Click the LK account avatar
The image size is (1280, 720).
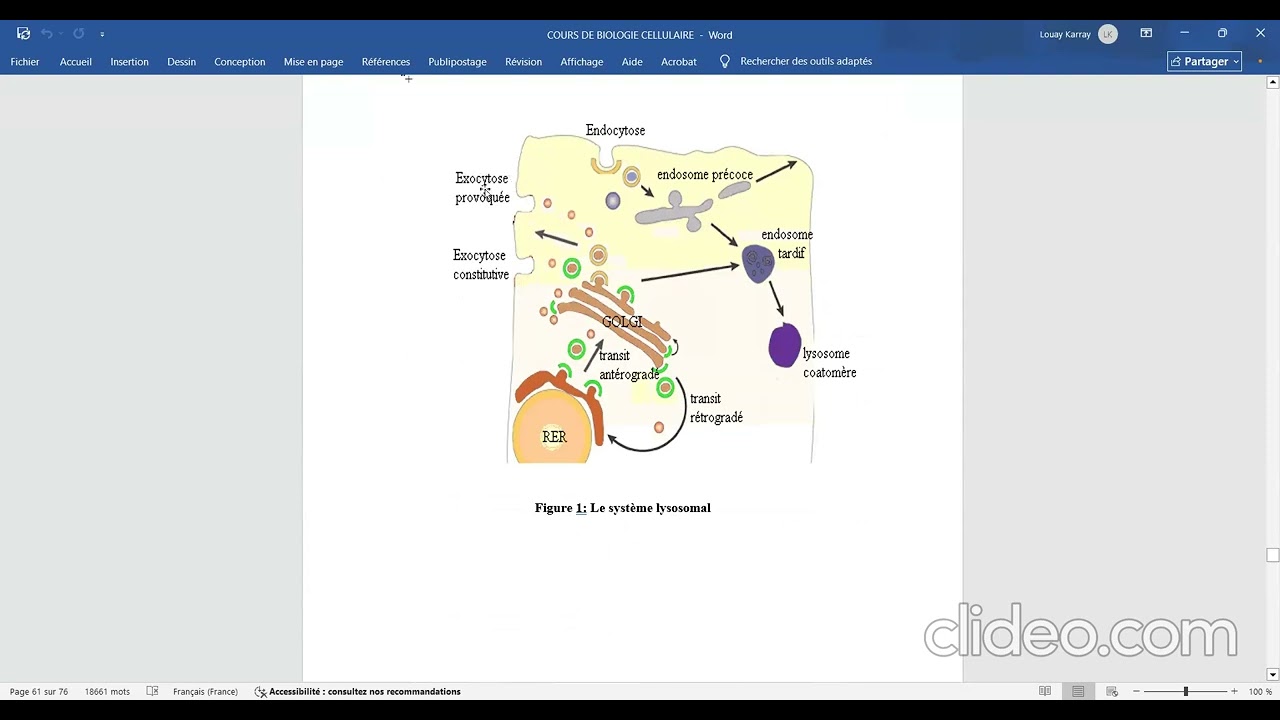(1107, 34)
